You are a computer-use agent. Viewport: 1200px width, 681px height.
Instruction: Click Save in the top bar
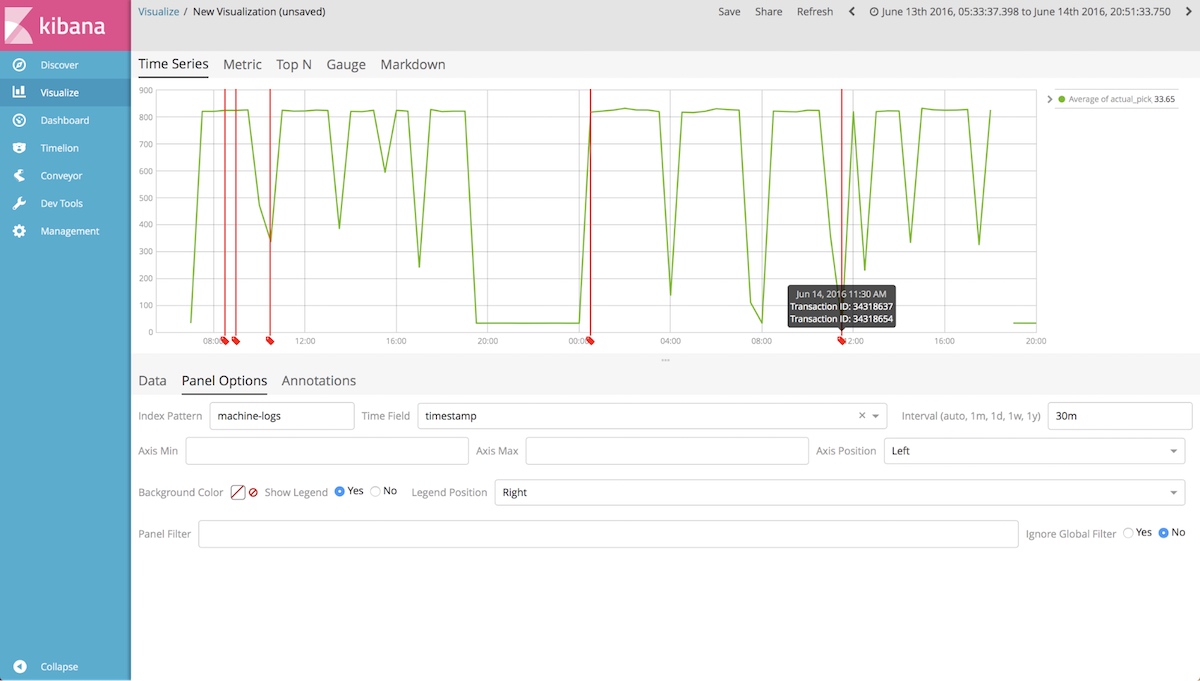click(x=729, y=12)
